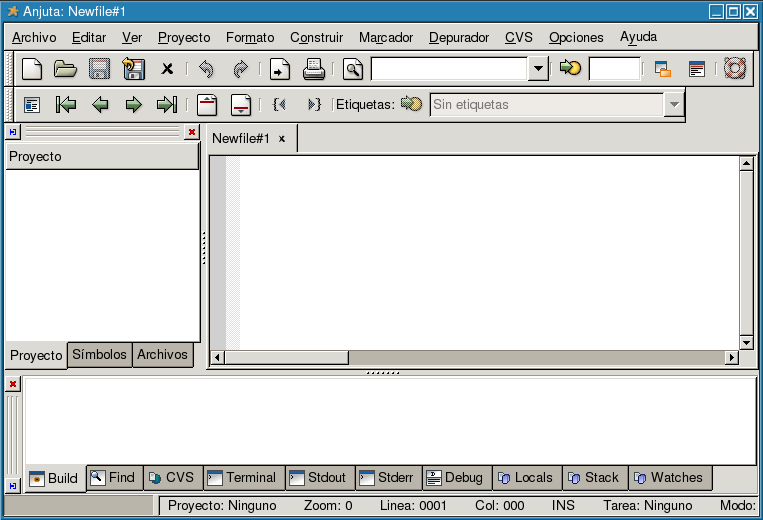
Task: Go to block end brace icon
Action: pyautogui.click(x=314, y=104)
